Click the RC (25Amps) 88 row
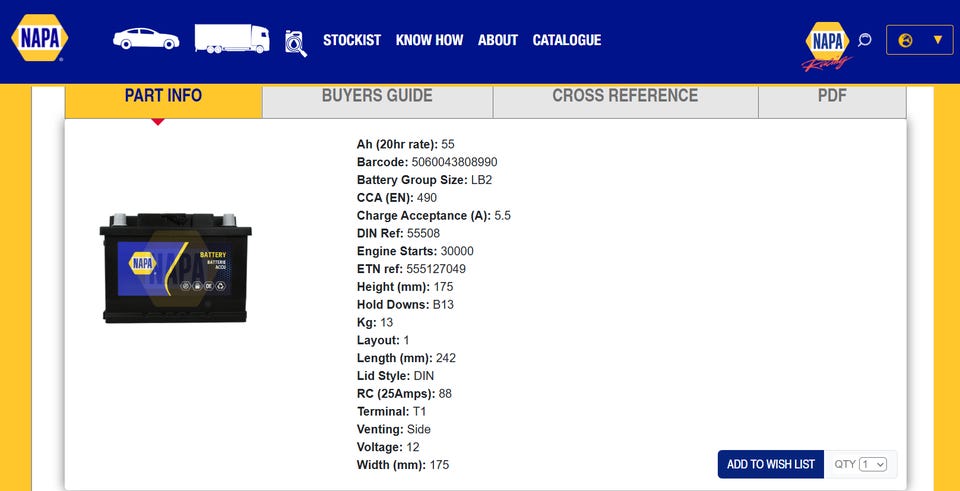 coord(404,393)
